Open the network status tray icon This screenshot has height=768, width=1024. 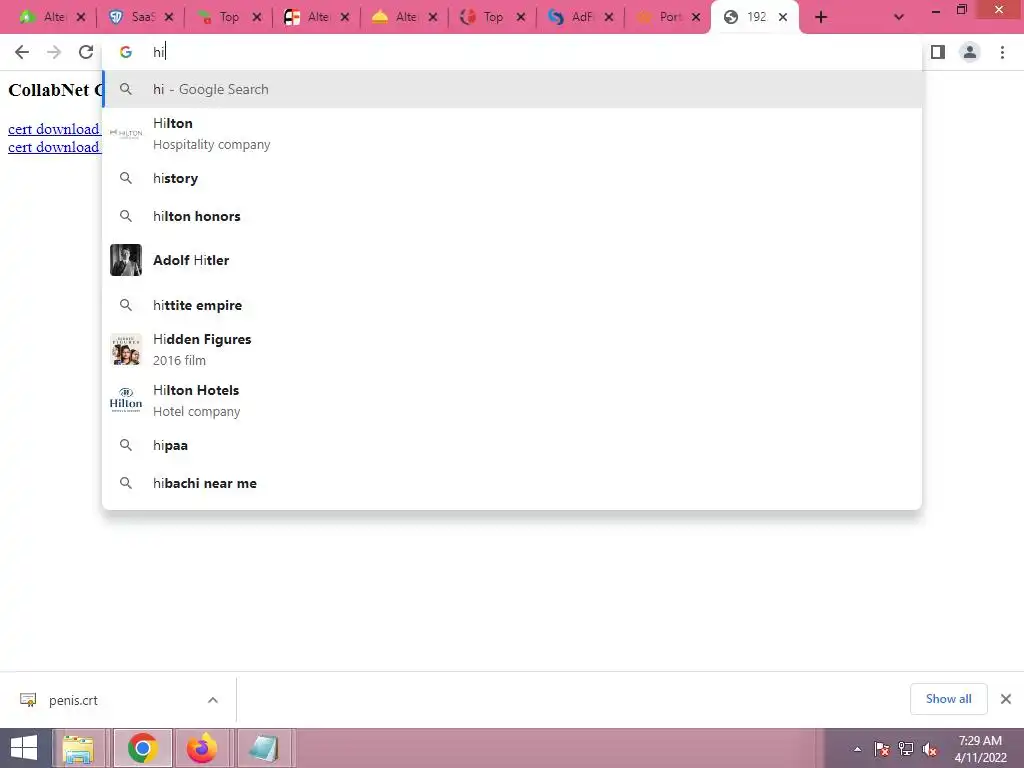point(906,749)
